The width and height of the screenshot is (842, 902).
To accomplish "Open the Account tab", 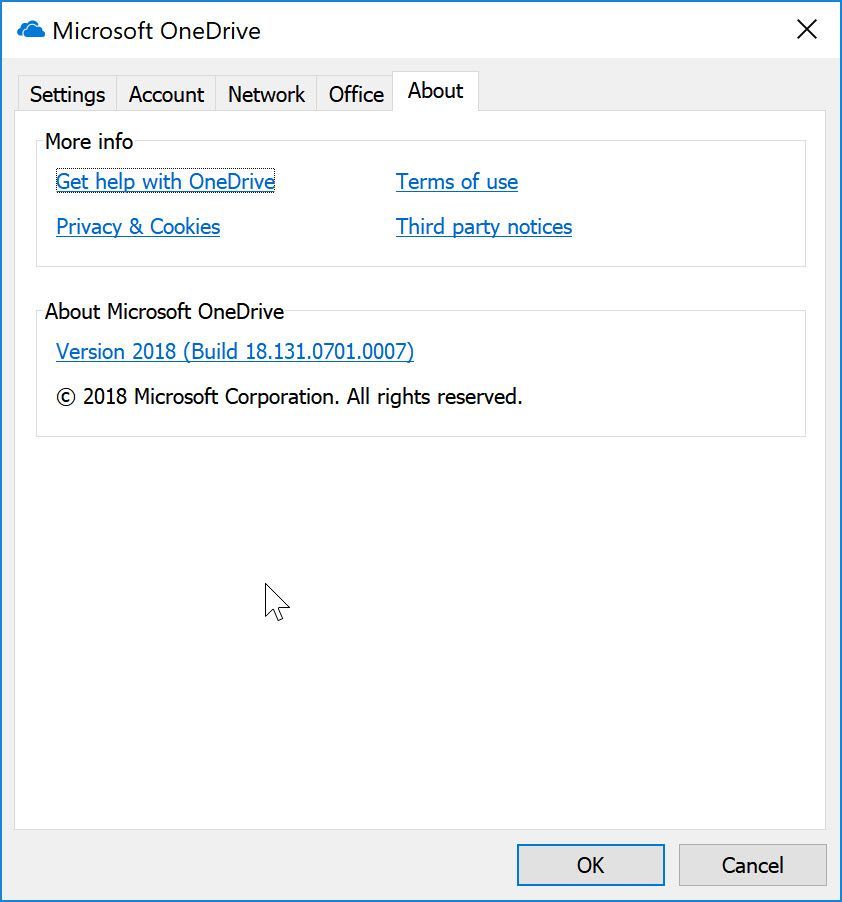I will click(x=166, y=94).
